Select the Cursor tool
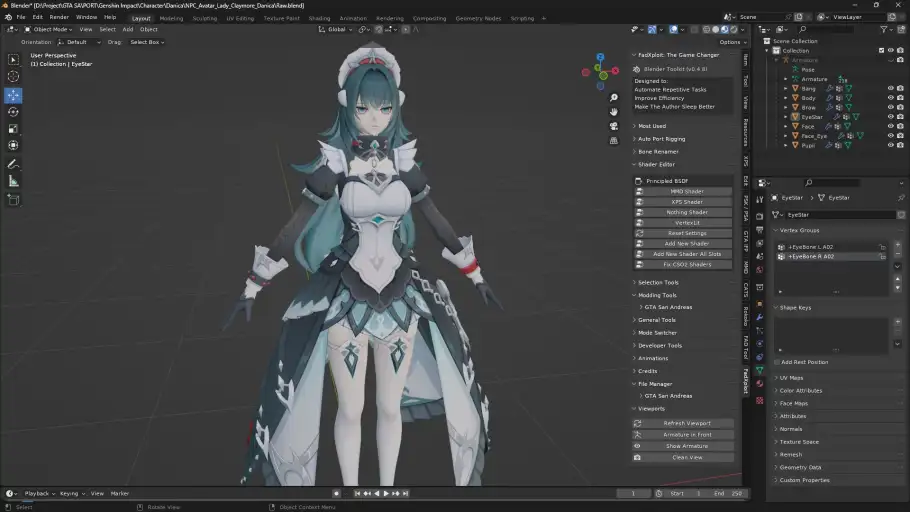The width and height of the screenshot is (910, 512). pos(13,77)
